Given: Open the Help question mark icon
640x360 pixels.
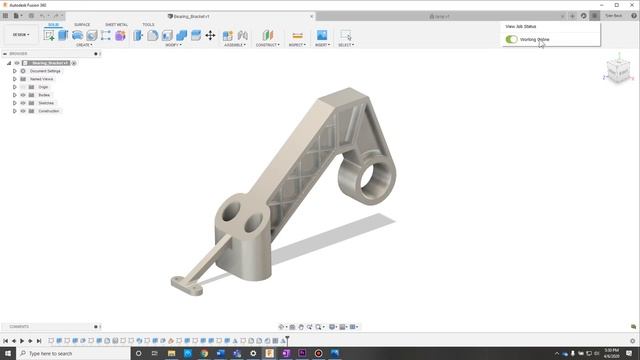Looking at the screenshot, I should 633,16.
